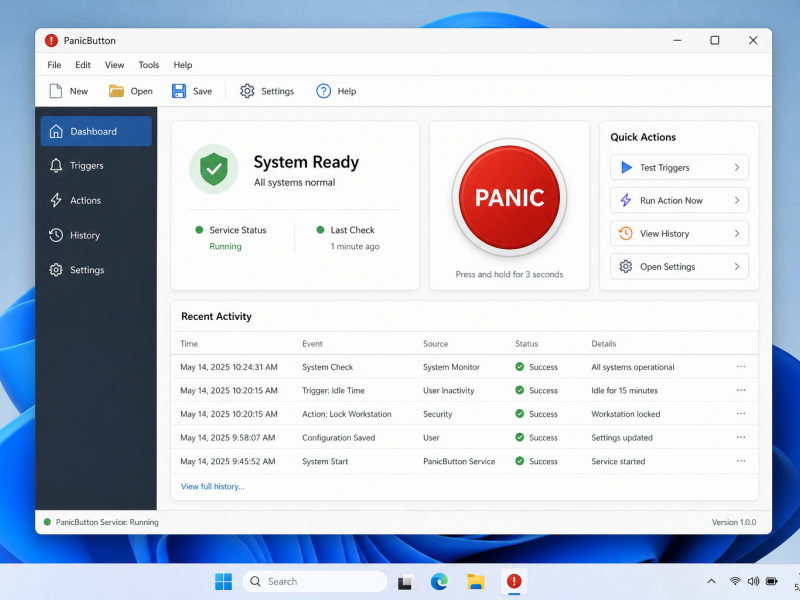Click 'Workstation locked' detail cell
This screenshot has height=600, width=800.
pos(626,414)
